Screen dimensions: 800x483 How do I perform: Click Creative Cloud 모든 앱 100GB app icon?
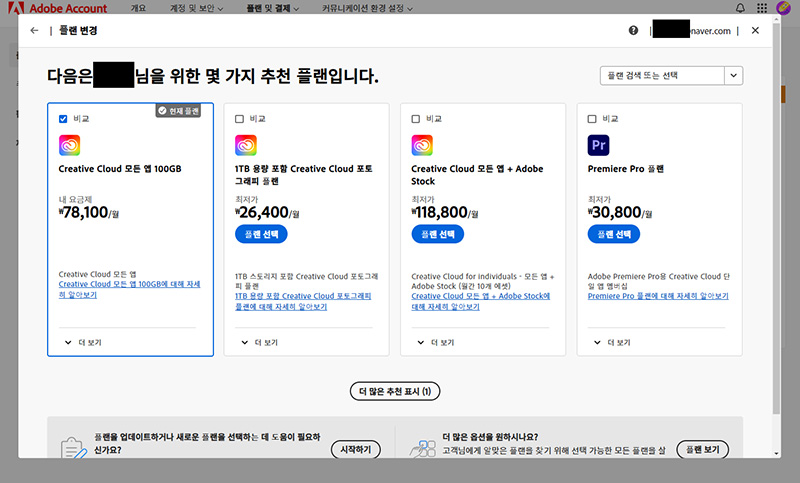(x=69, y=145)
